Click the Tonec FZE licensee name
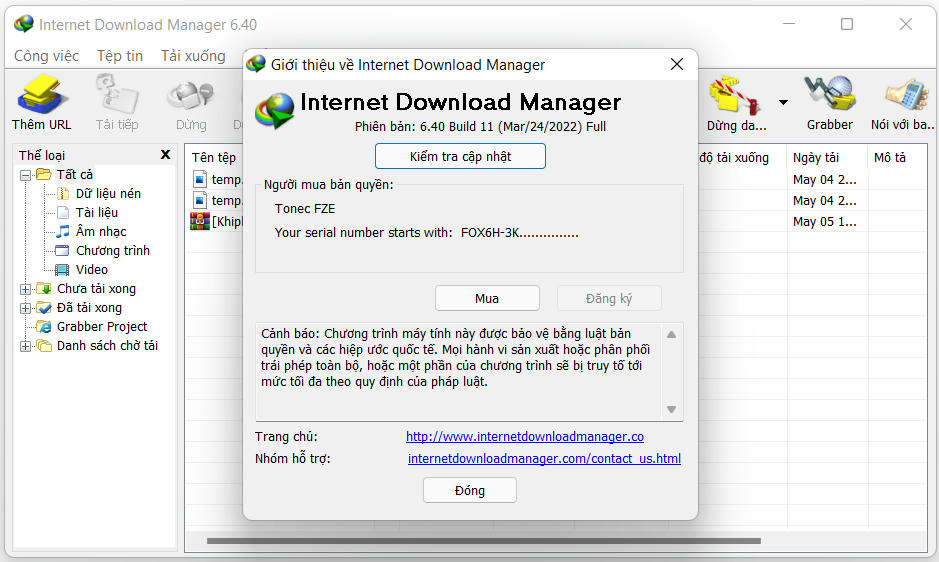The image size is (939, 562). (305, 209)
